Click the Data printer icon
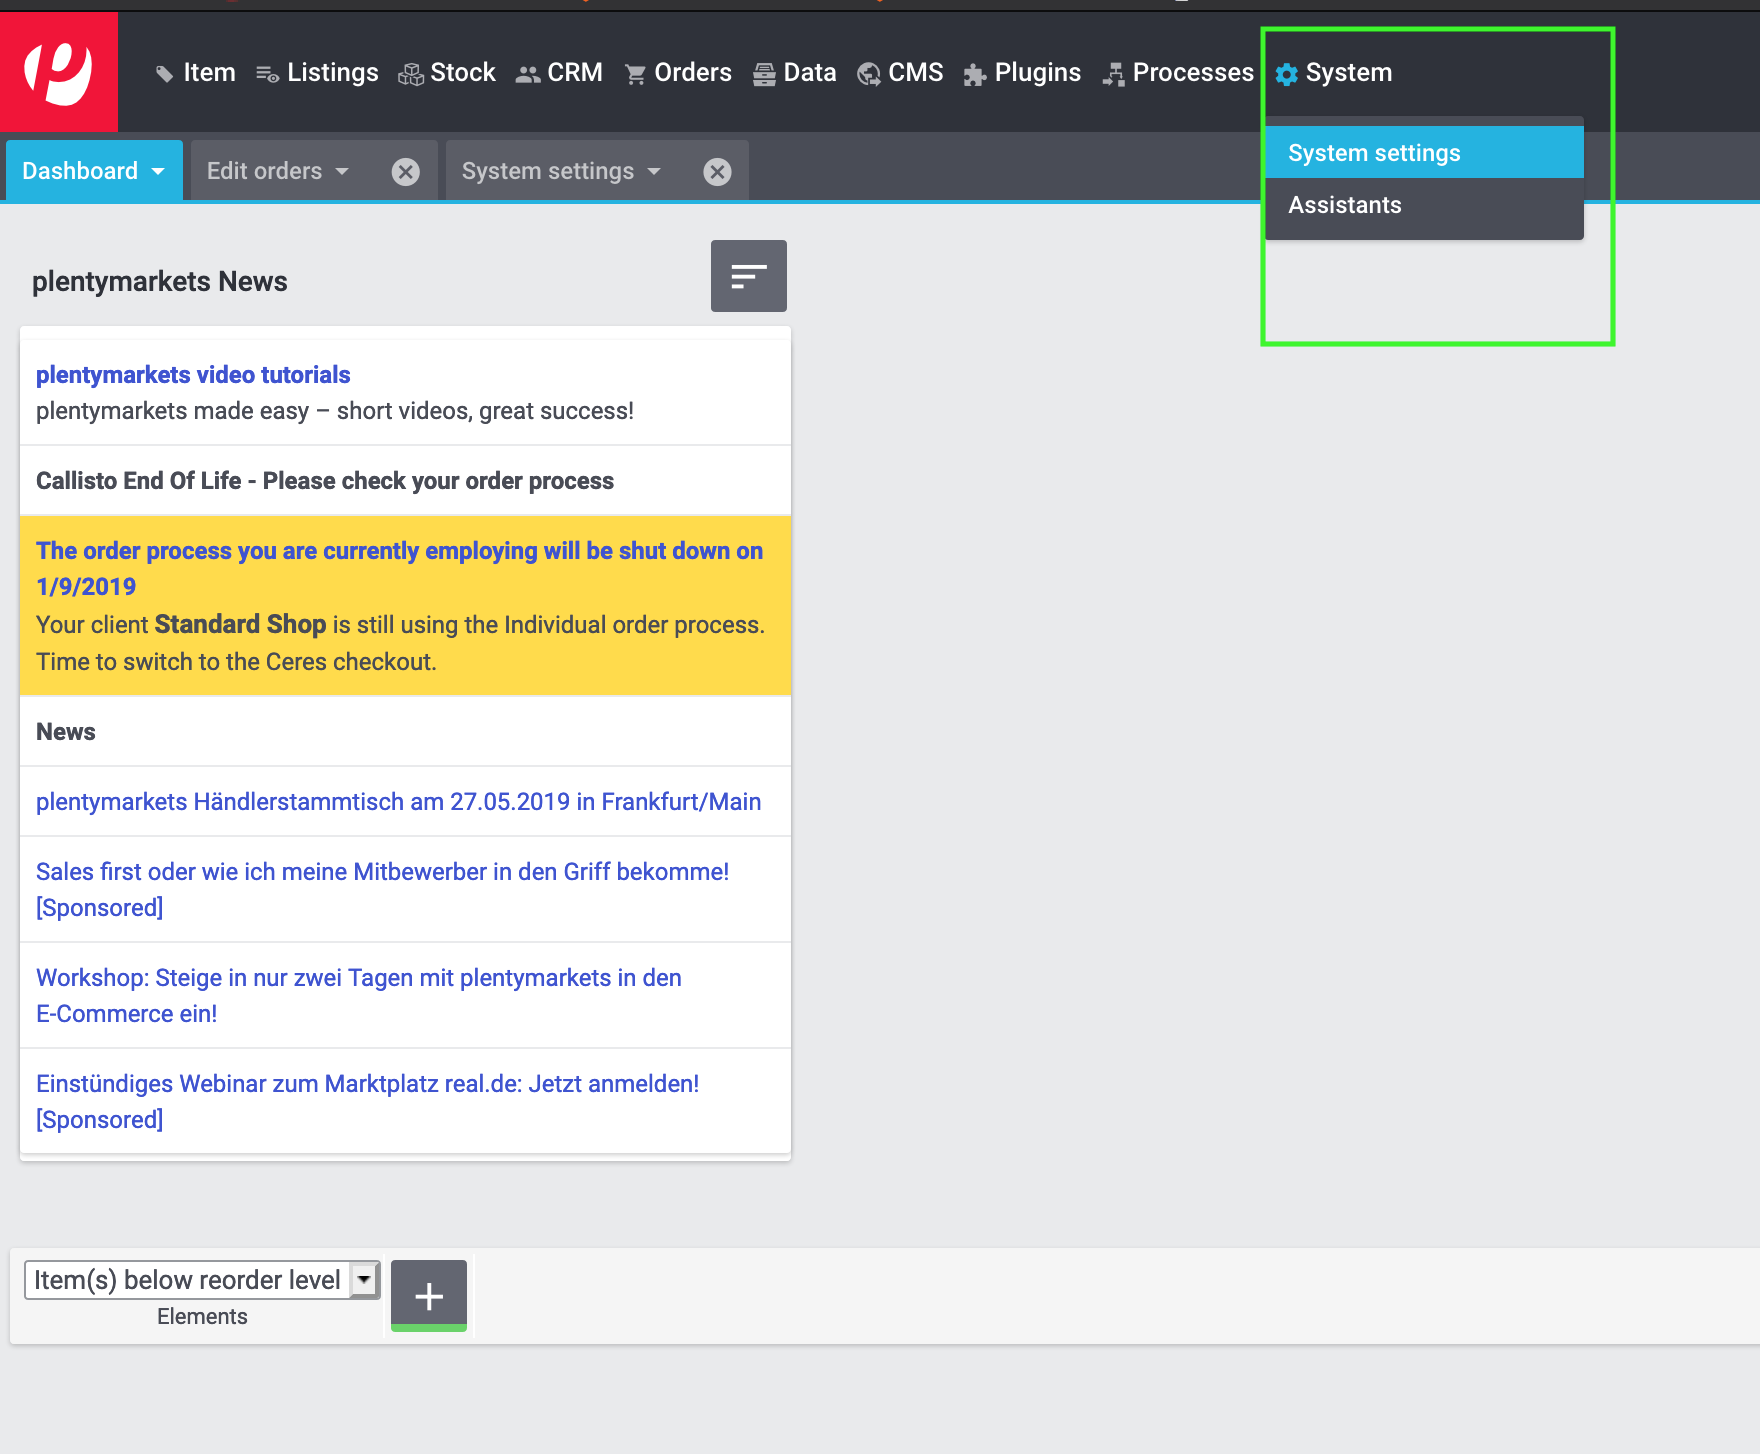The height and width of the screenshot is (1454, 1760). pyautogui.click(x=764, y=74)
